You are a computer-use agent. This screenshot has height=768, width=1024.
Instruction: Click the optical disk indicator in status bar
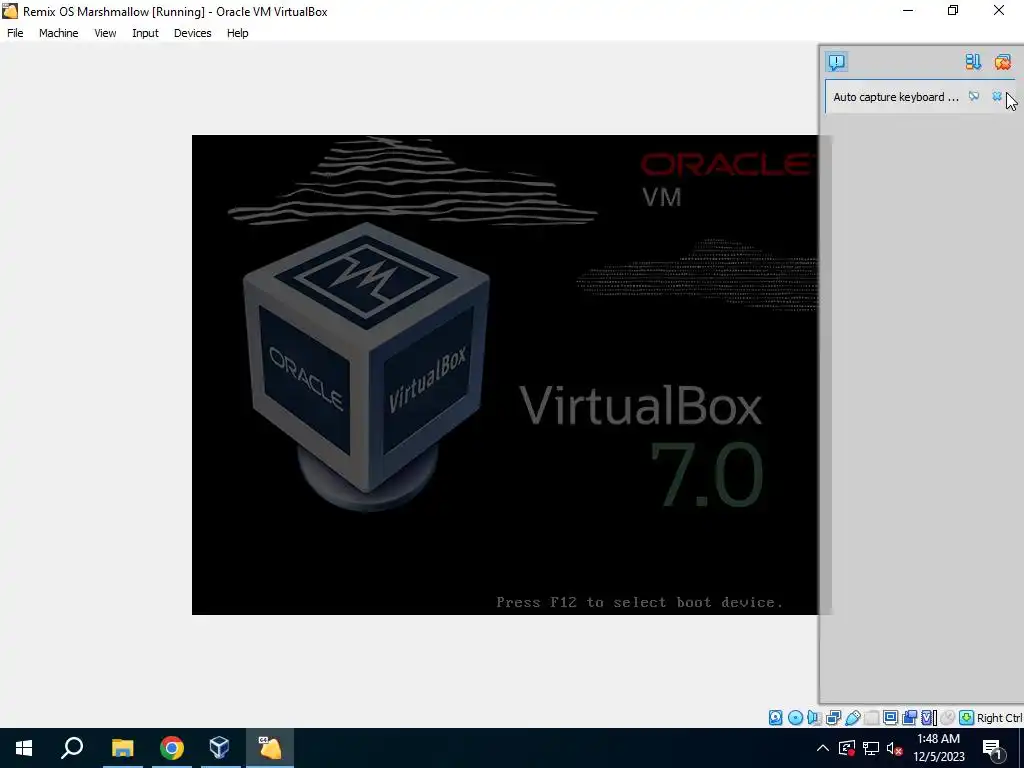coord(795,718)
